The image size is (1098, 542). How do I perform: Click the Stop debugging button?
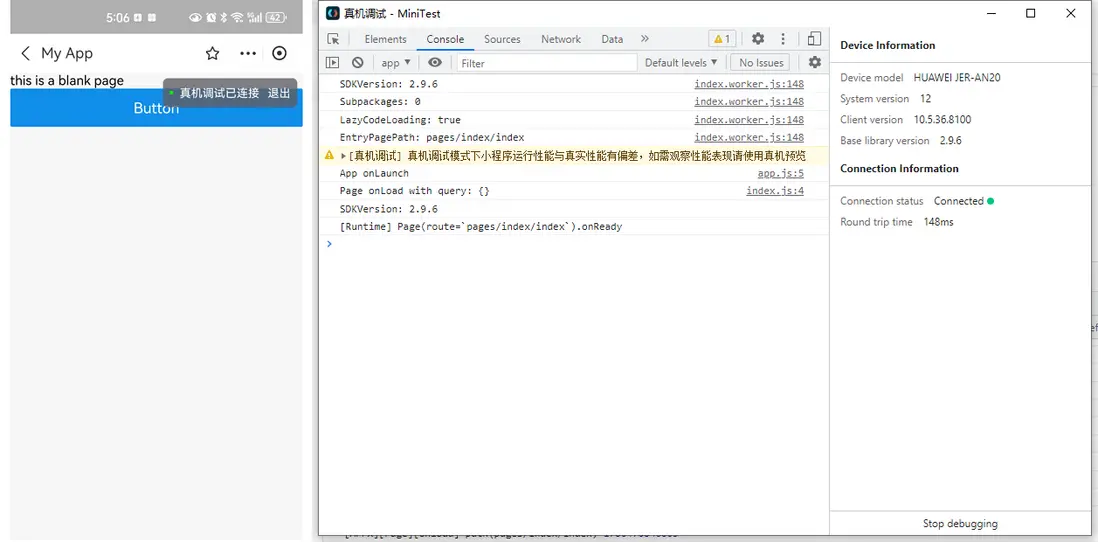click(x=960, y=523)
